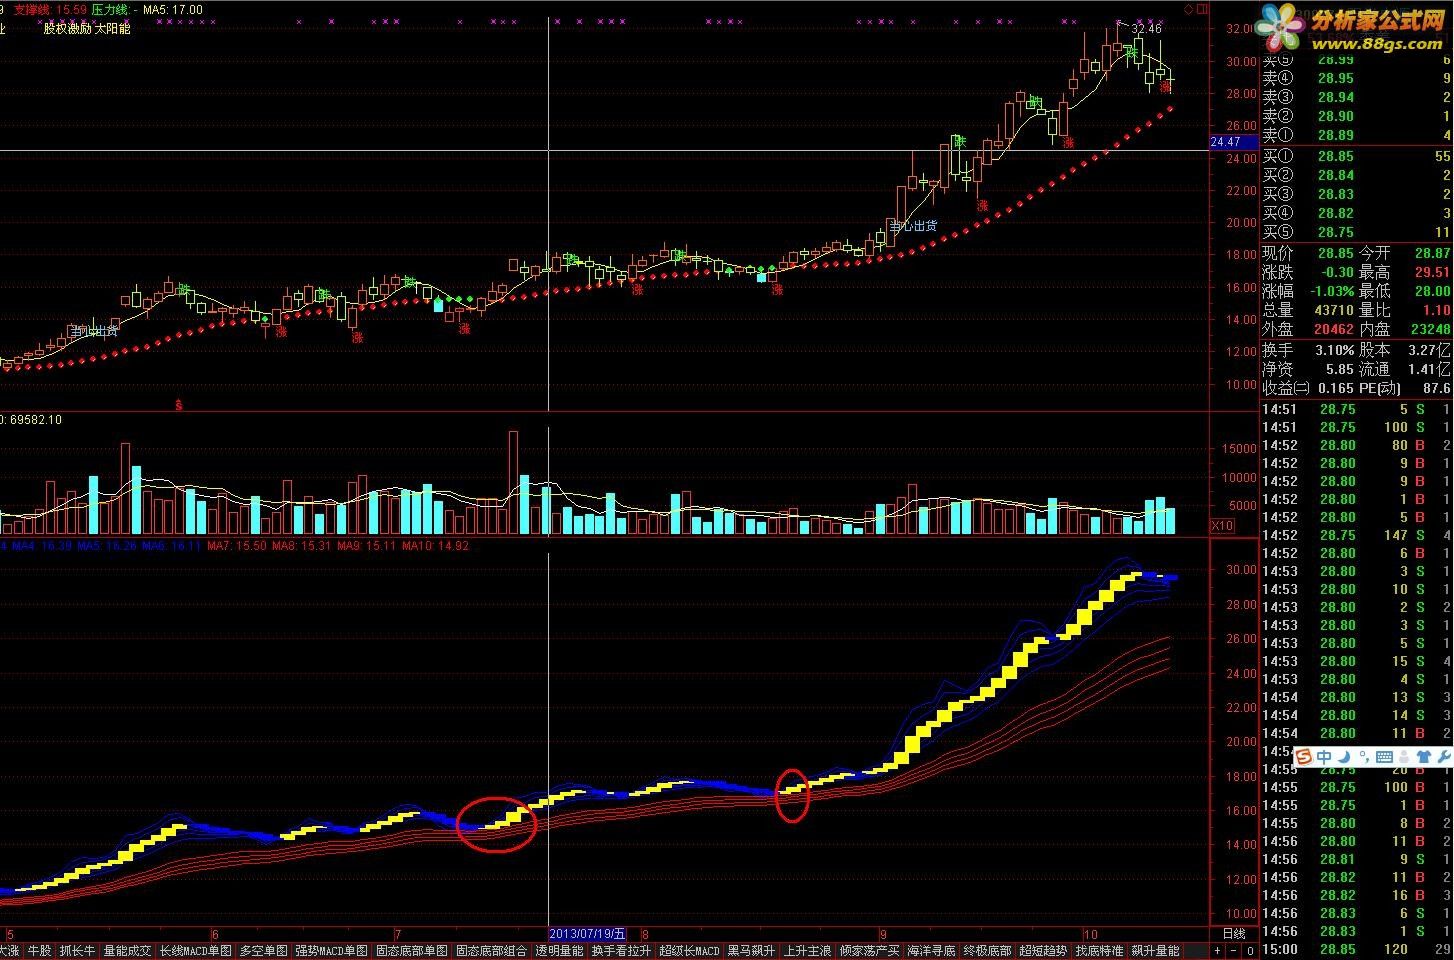The image size is (1454, 960).
Task: Click the 买⑤ 28.75 bid row
Action: (1355, 232)
